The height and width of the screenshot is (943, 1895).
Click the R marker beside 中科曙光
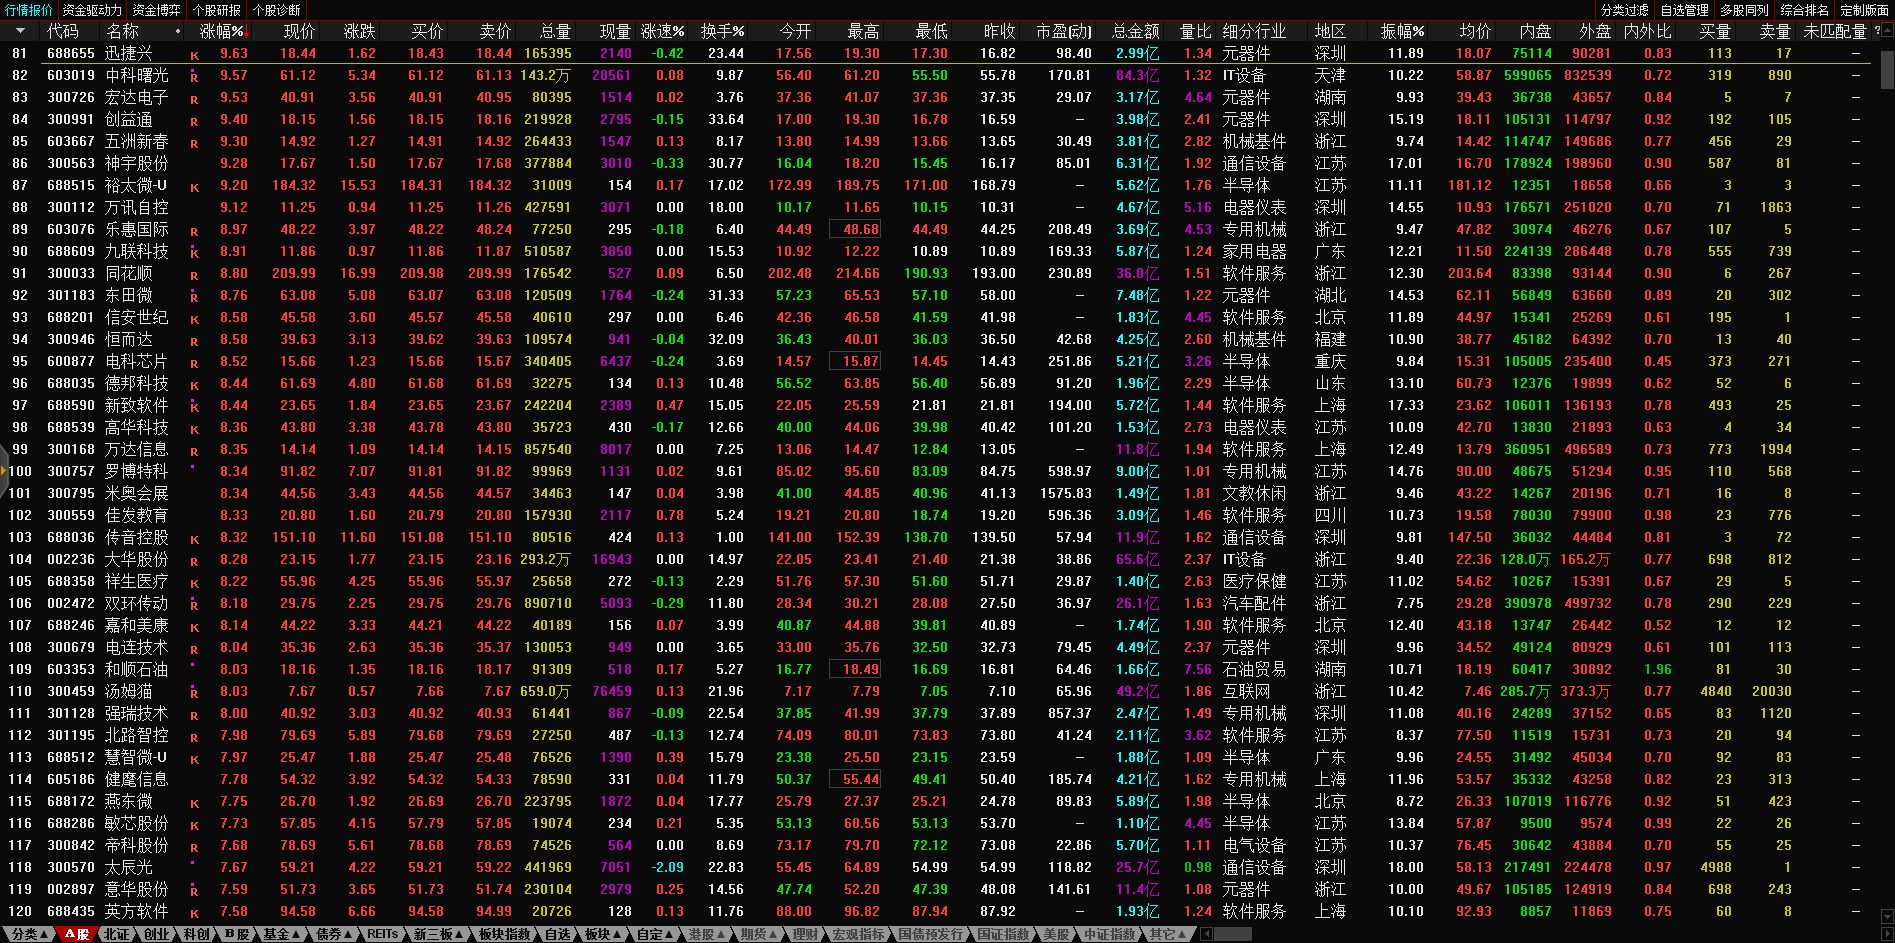click(194, 77)
